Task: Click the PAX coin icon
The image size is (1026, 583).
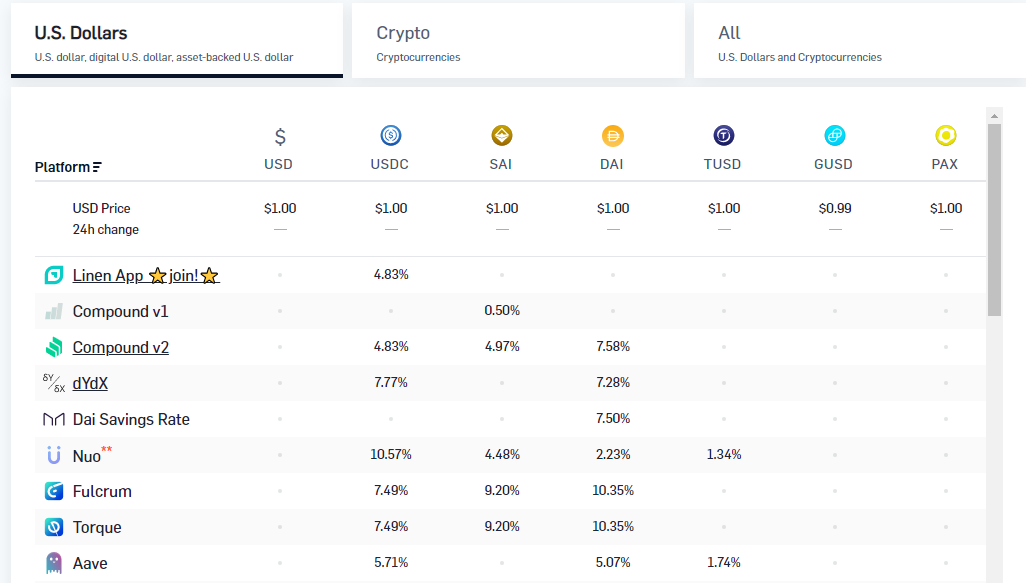Action: pyautogui.click(x=946, y=135)
